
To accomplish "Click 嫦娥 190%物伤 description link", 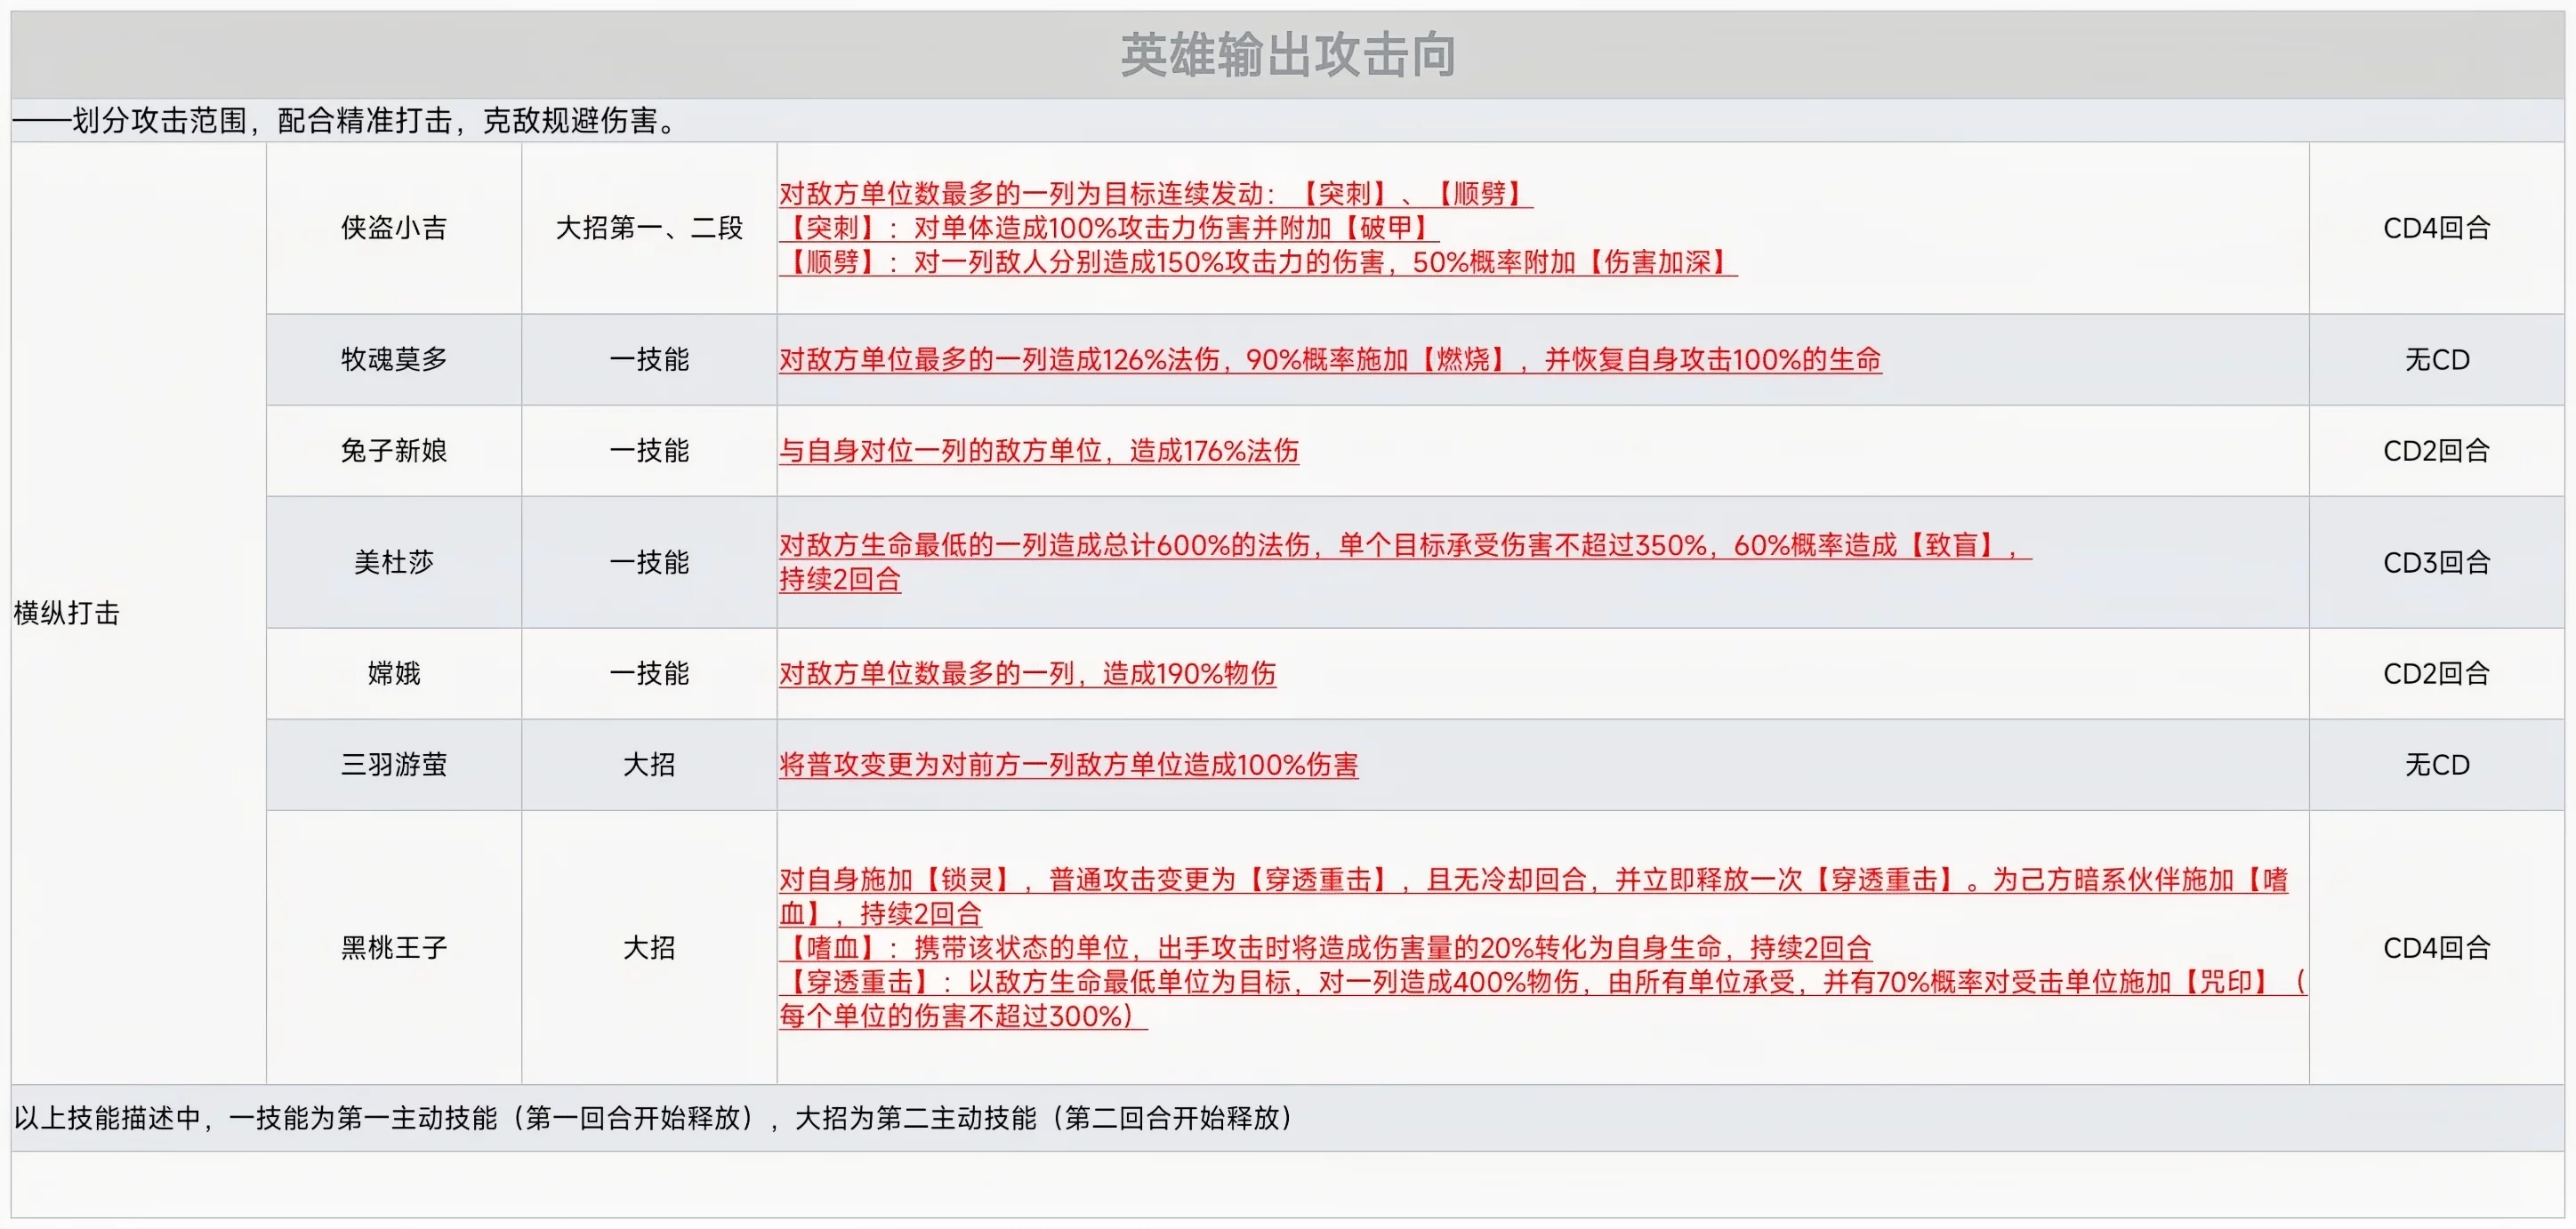I will [1027, 674].
